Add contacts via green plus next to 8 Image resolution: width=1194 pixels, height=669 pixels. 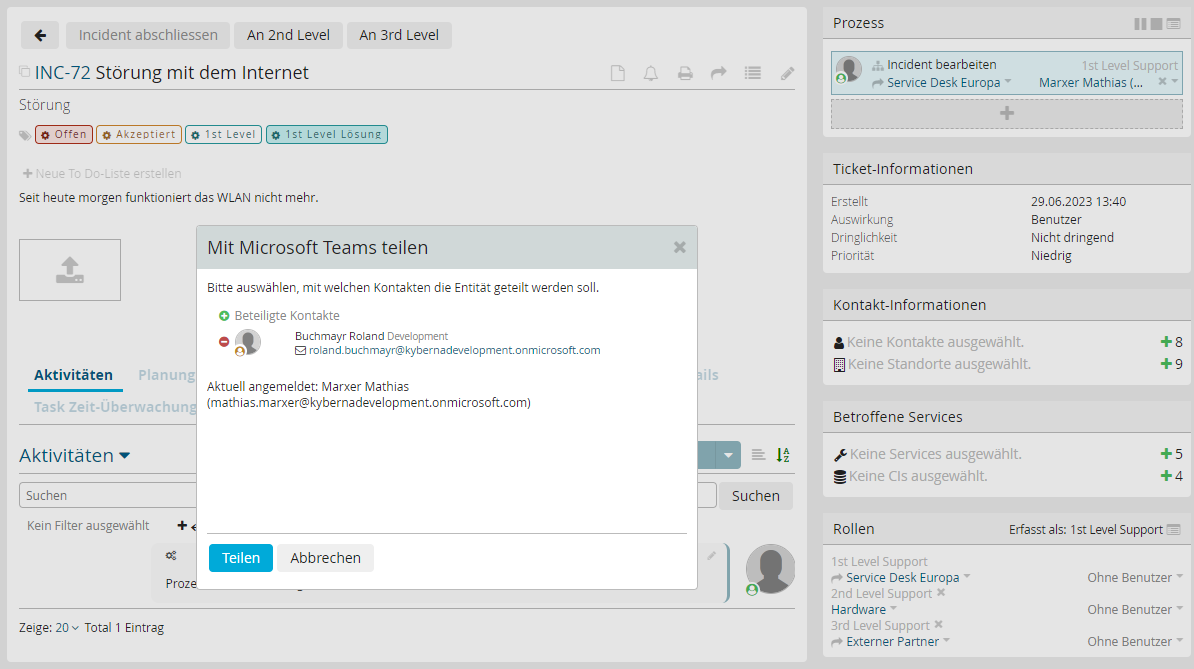1165,342
